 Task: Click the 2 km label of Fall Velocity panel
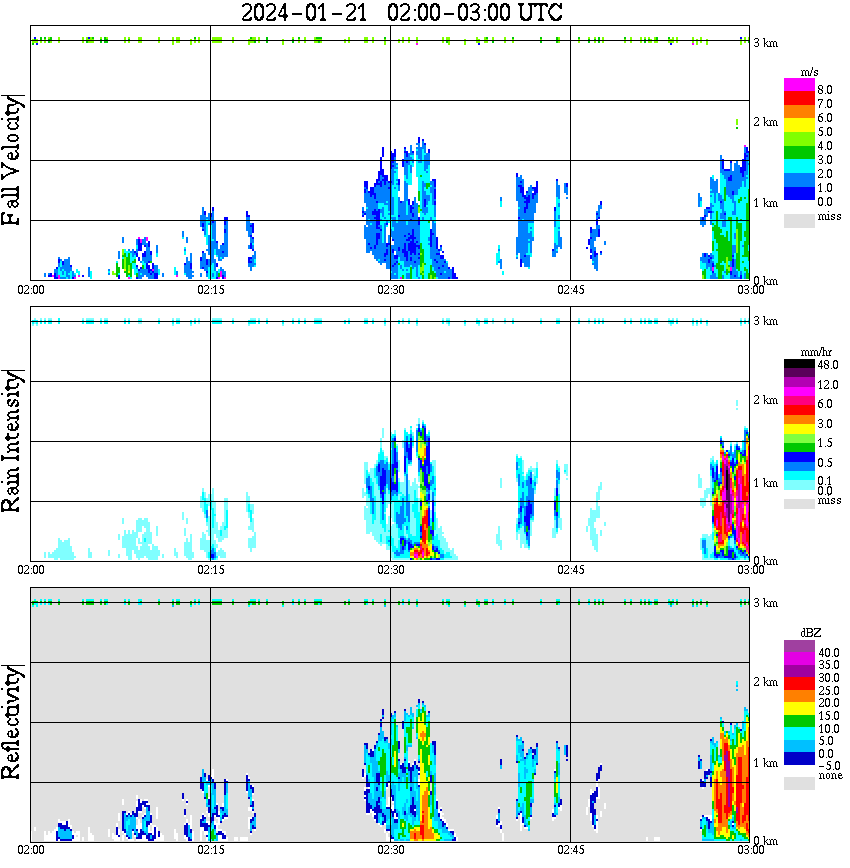point(766,122)
